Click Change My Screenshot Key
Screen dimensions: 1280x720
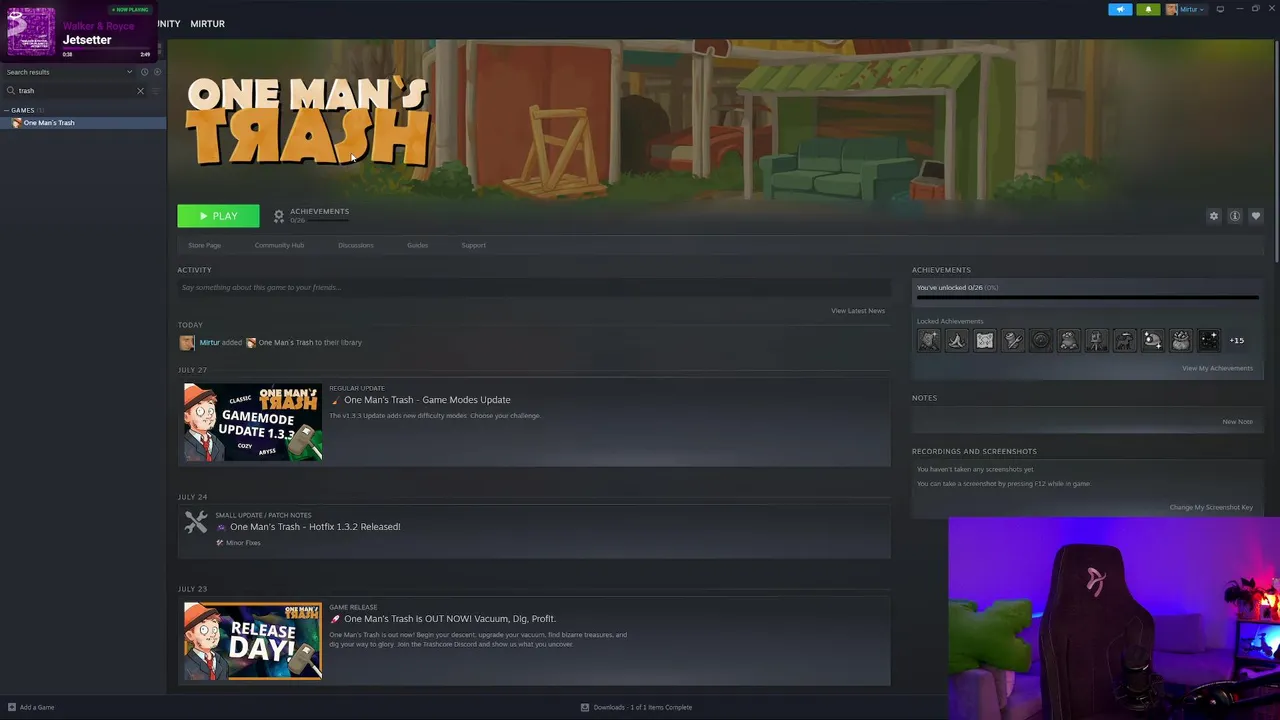[1211, 507]
